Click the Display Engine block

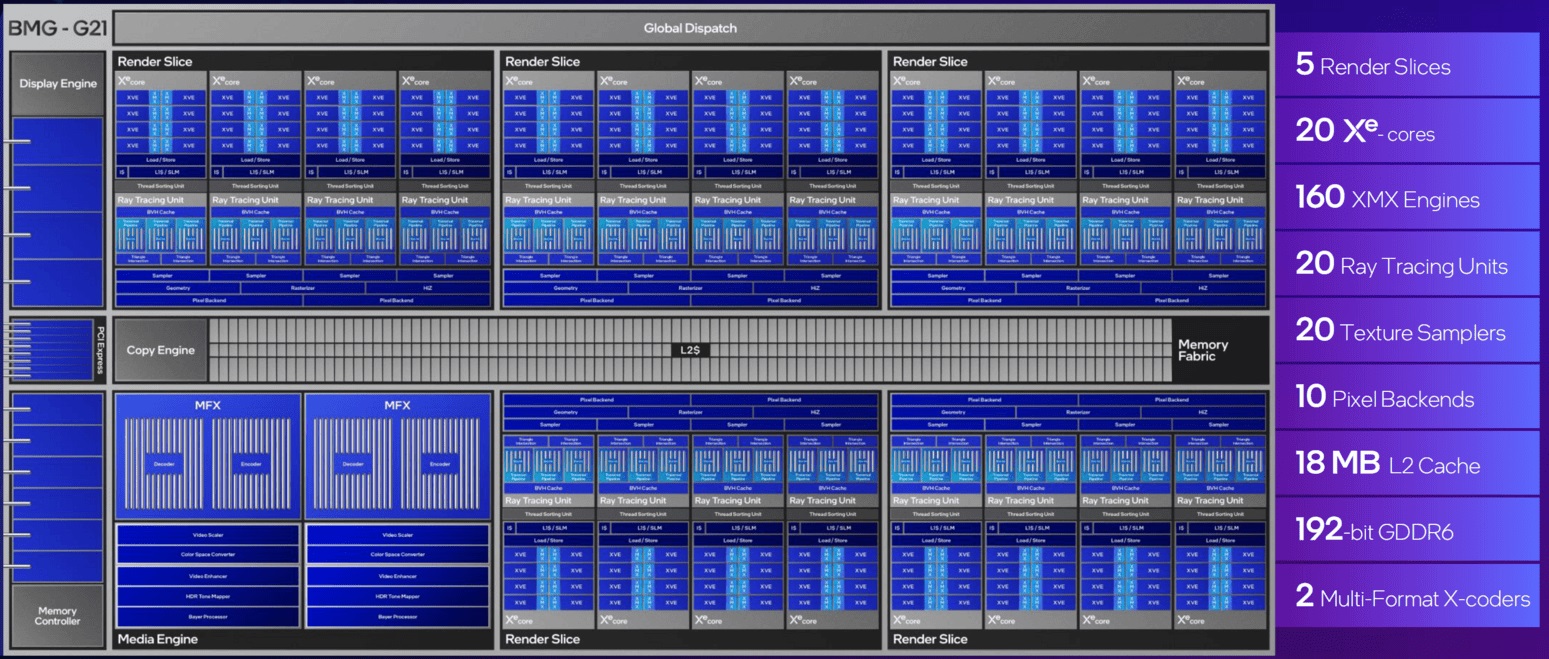pos(58,84)
